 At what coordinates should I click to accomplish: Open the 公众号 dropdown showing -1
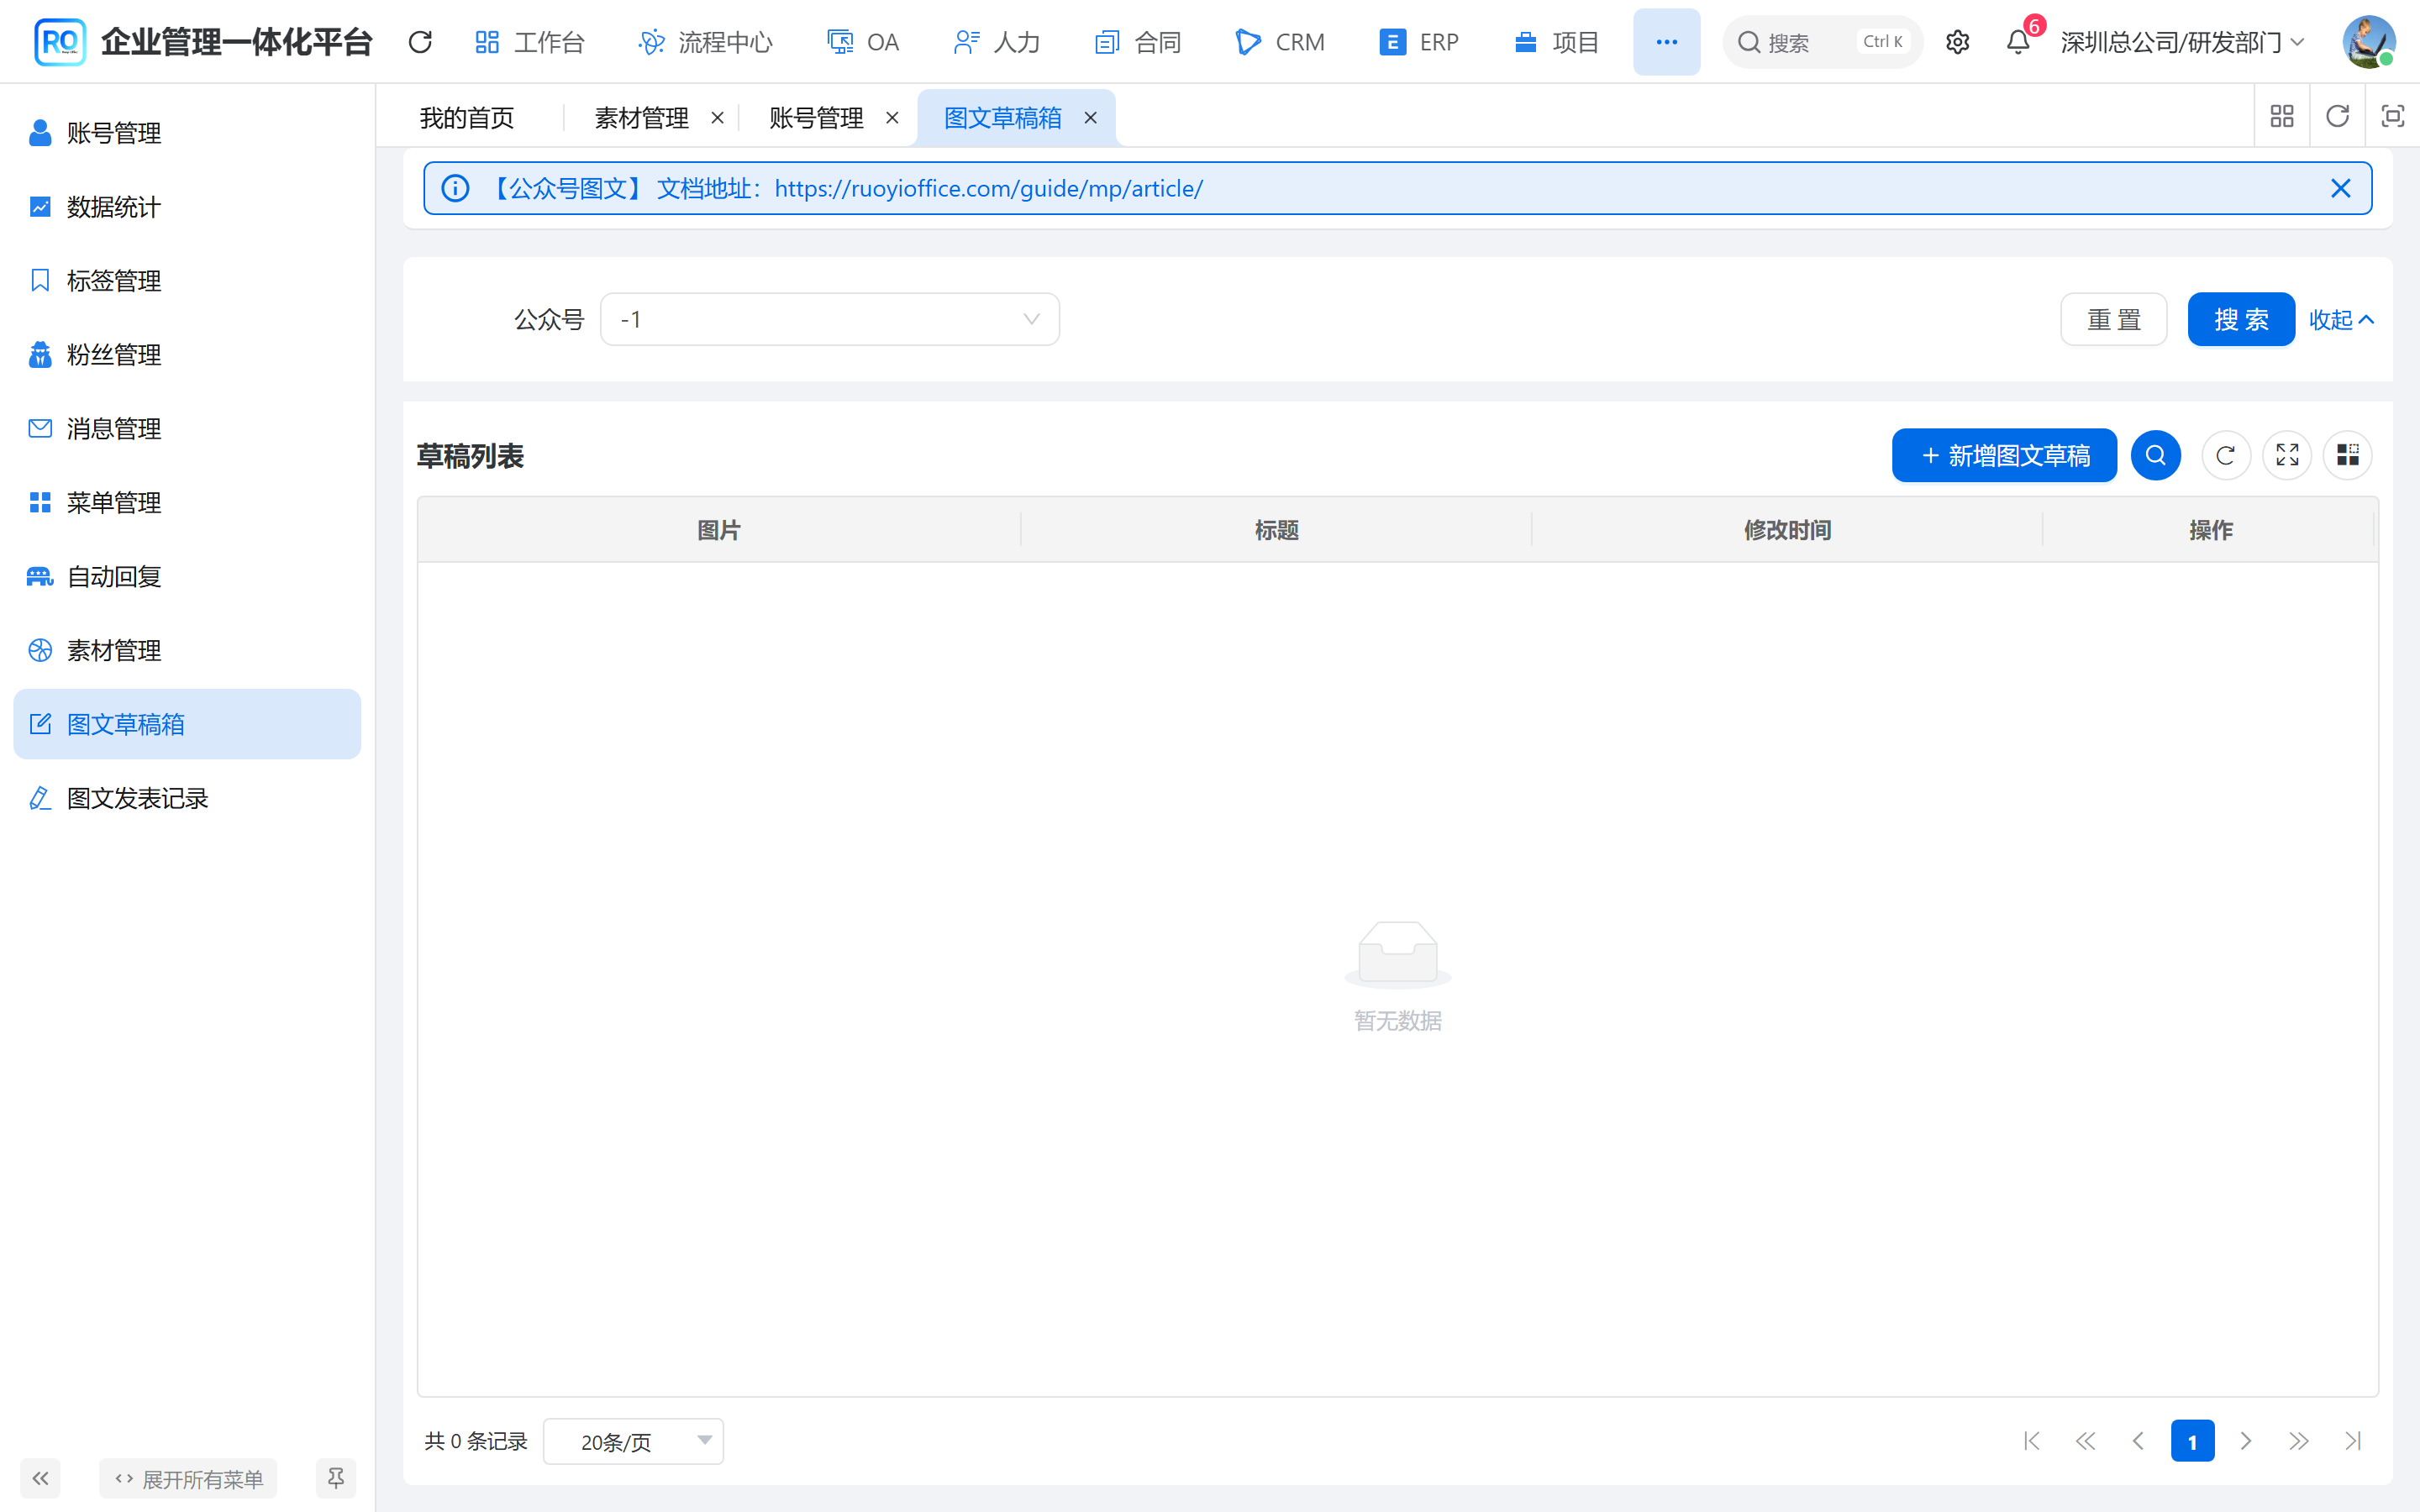click(x=829, y=319)
